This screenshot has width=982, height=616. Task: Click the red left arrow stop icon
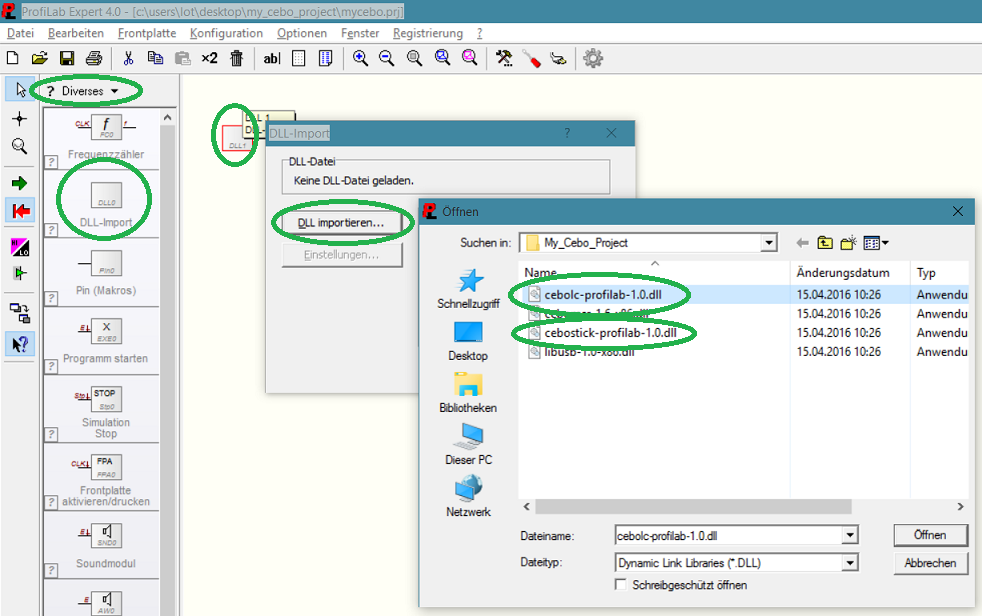pyautogui.click(x=21, y=210)
